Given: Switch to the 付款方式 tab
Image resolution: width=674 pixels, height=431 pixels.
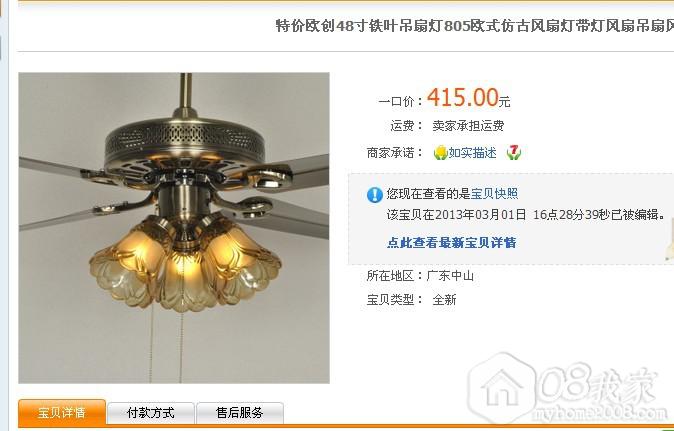Looking at the screenshot, I should [x=151, y=413].
